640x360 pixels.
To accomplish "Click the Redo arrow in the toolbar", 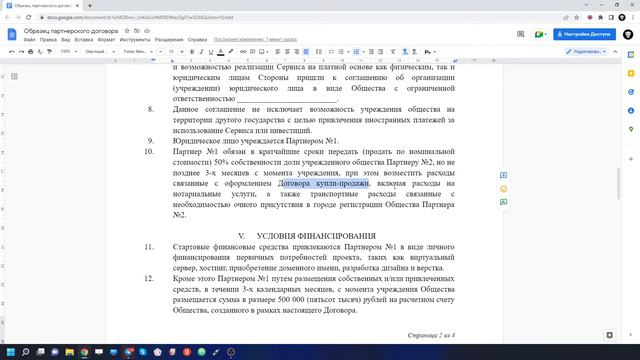I will [21, 52].
